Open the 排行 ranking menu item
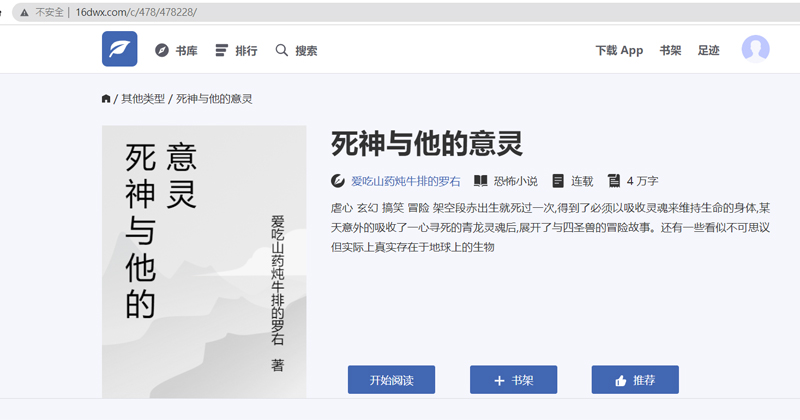Screen dimensions: 800x420 point(236,51)
